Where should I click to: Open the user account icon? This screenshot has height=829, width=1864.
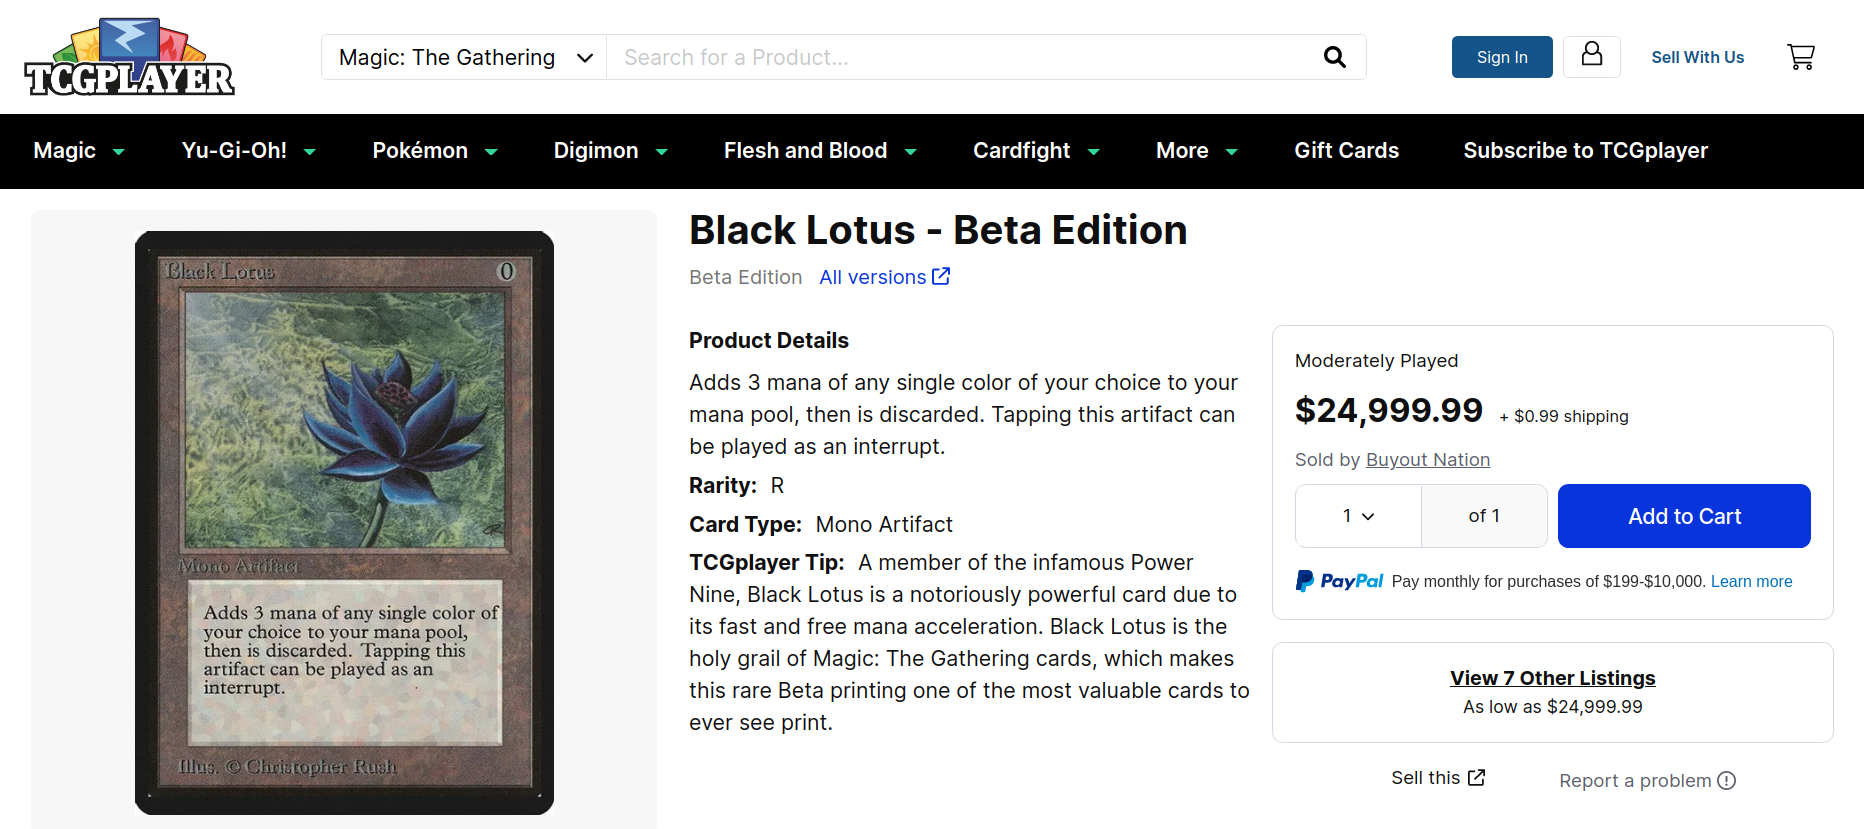tap(1592, 56)
